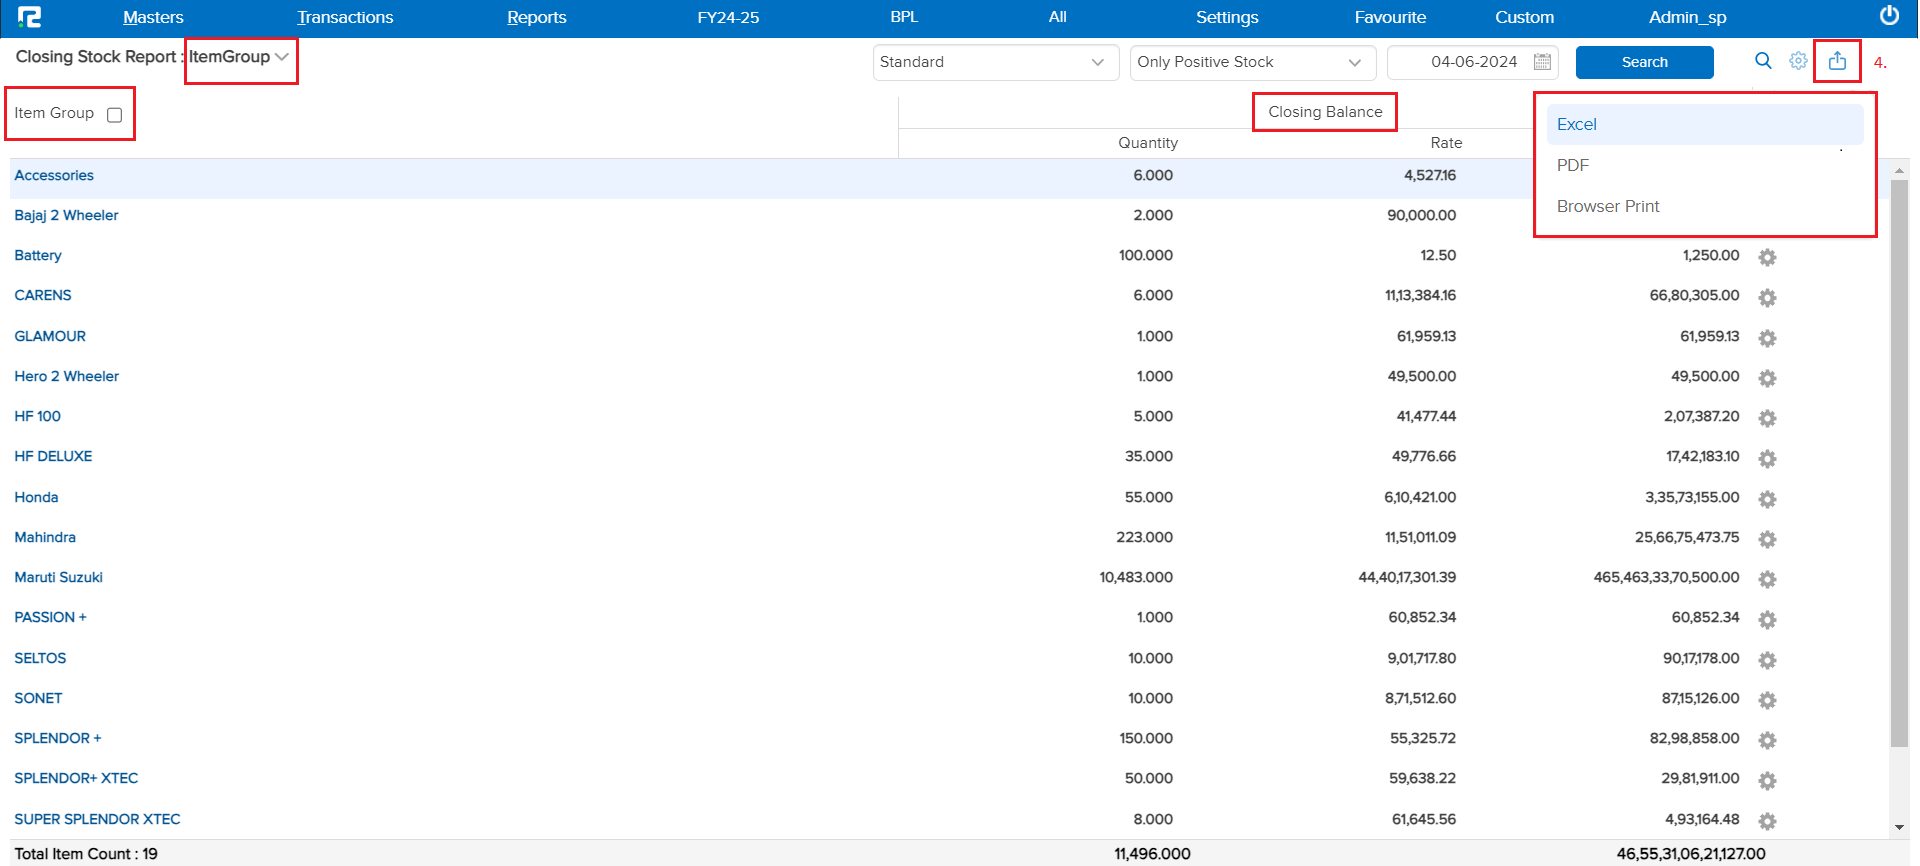Choose PDF export option

1573,166
